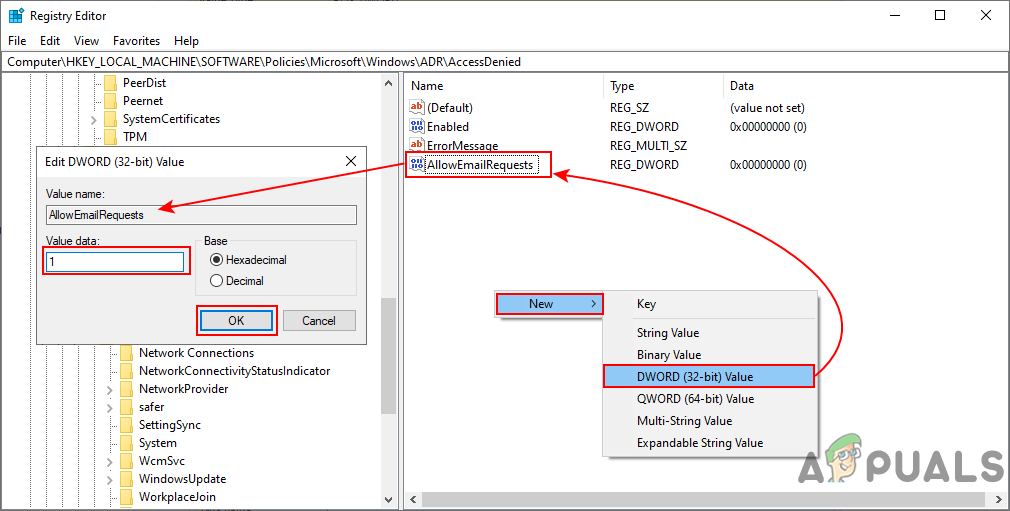
Task: Close the Edit DWORD dialog with X
Action: click(351, 162)
